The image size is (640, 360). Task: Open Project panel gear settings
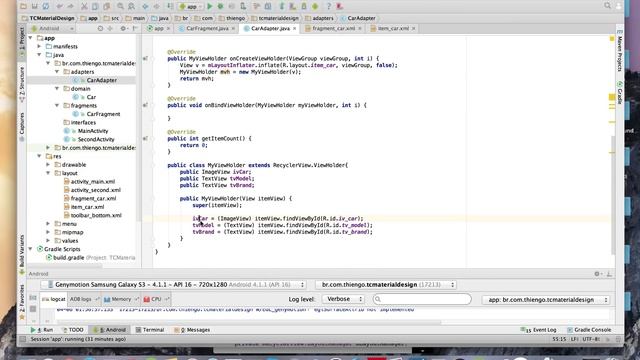pos(123,29)
